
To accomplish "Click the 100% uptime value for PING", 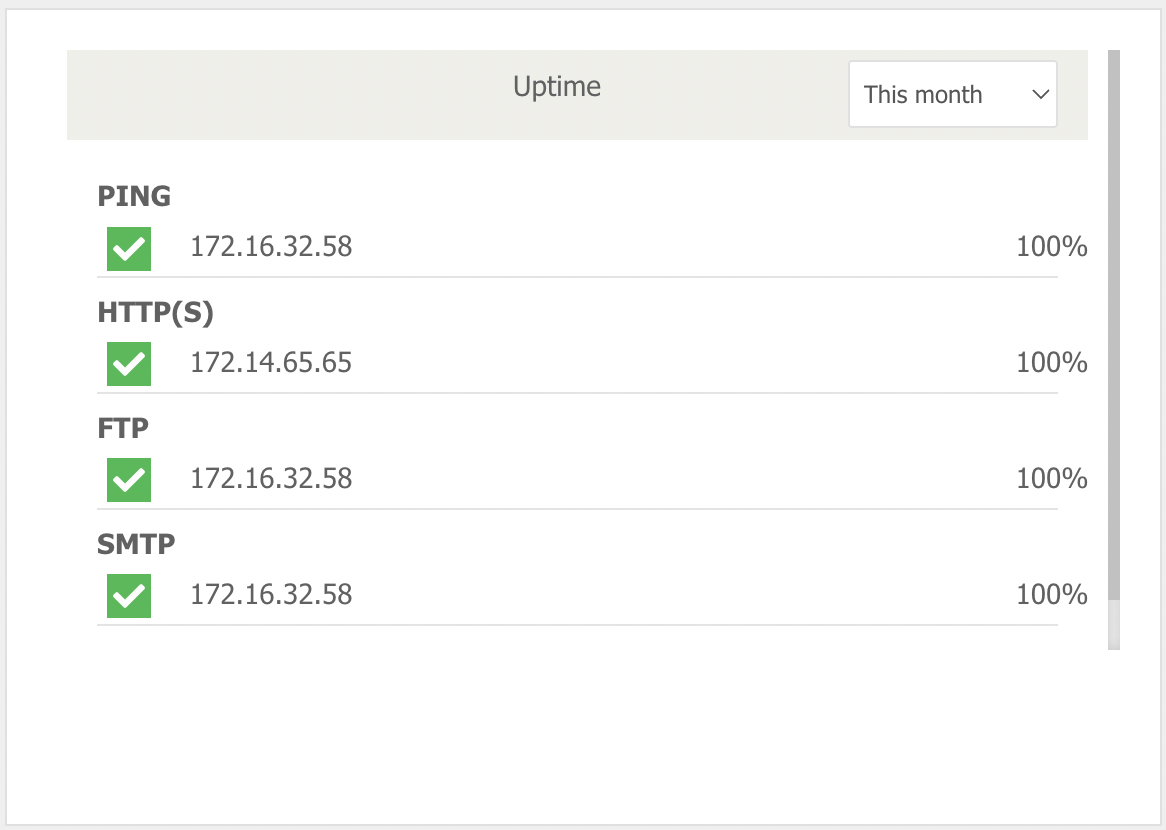I will [1051, 247].
